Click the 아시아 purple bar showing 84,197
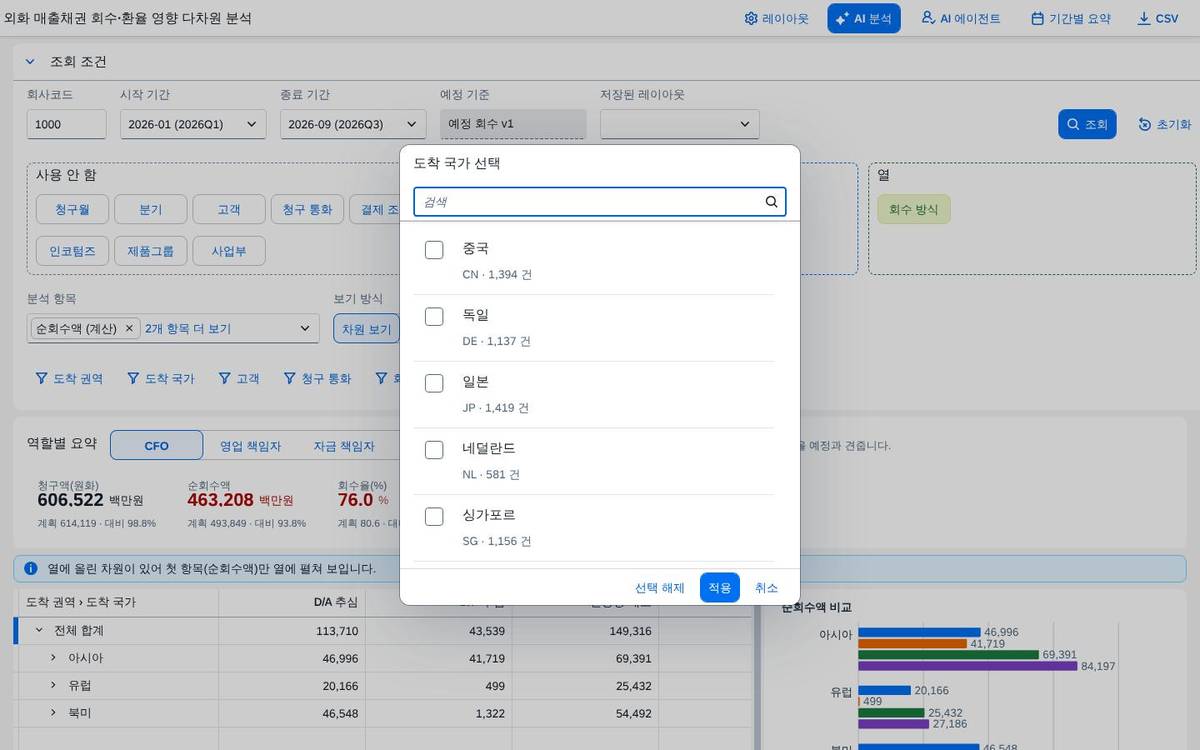This screenshot has width=1200, height=750. tap(967, 666)
